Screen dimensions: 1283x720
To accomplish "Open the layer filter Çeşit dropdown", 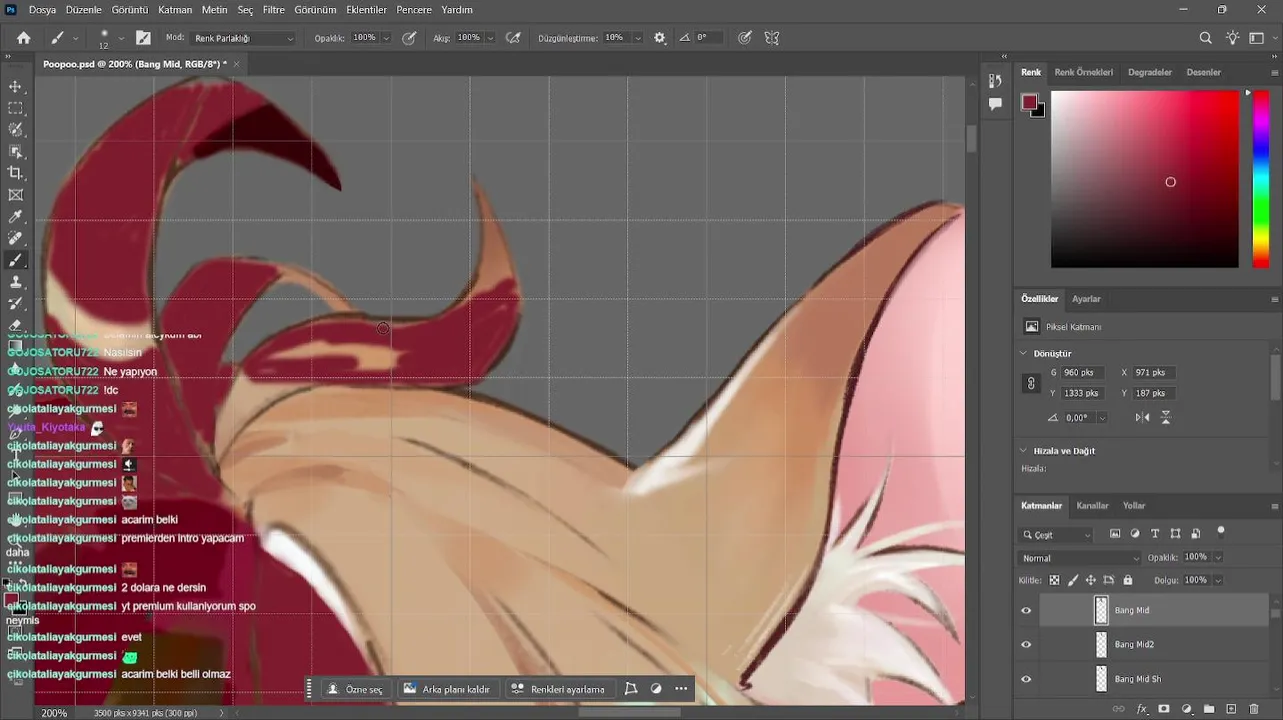I will coord(1057,535).
